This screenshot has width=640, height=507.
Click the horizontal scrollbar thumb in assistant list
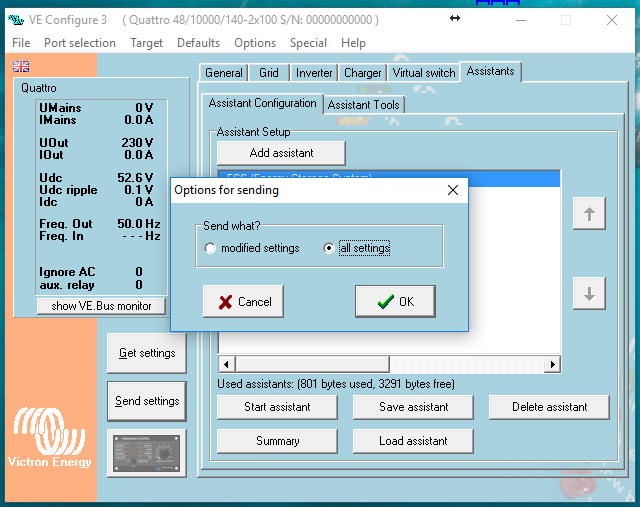click(313, 364)
